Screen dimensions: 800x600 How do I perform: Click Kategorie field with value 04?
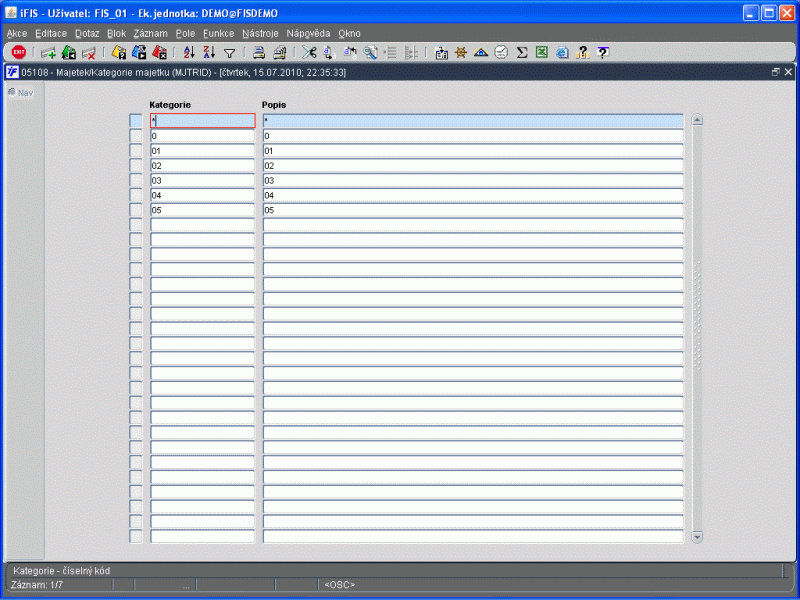tap(203, 195)
